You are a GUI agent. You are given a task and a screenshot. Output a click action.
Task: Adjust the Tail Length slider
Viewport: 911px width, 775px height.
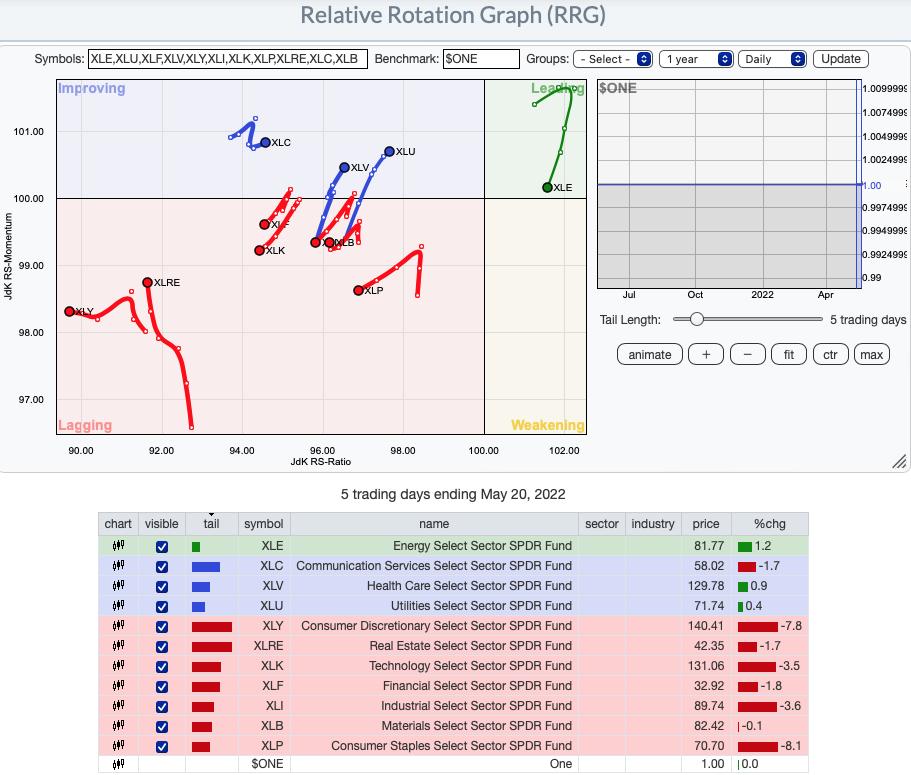(697, 320)
